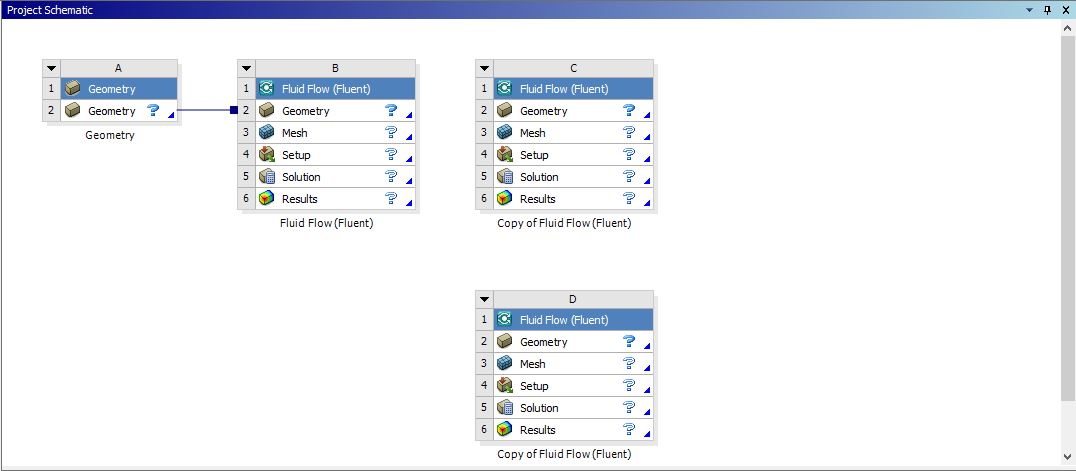Image resolution: width=1076 pixels, height=471 pixels.
Task: Select the Fluid Flow (Fluent) title row in system B
Action: pos(336,89)
